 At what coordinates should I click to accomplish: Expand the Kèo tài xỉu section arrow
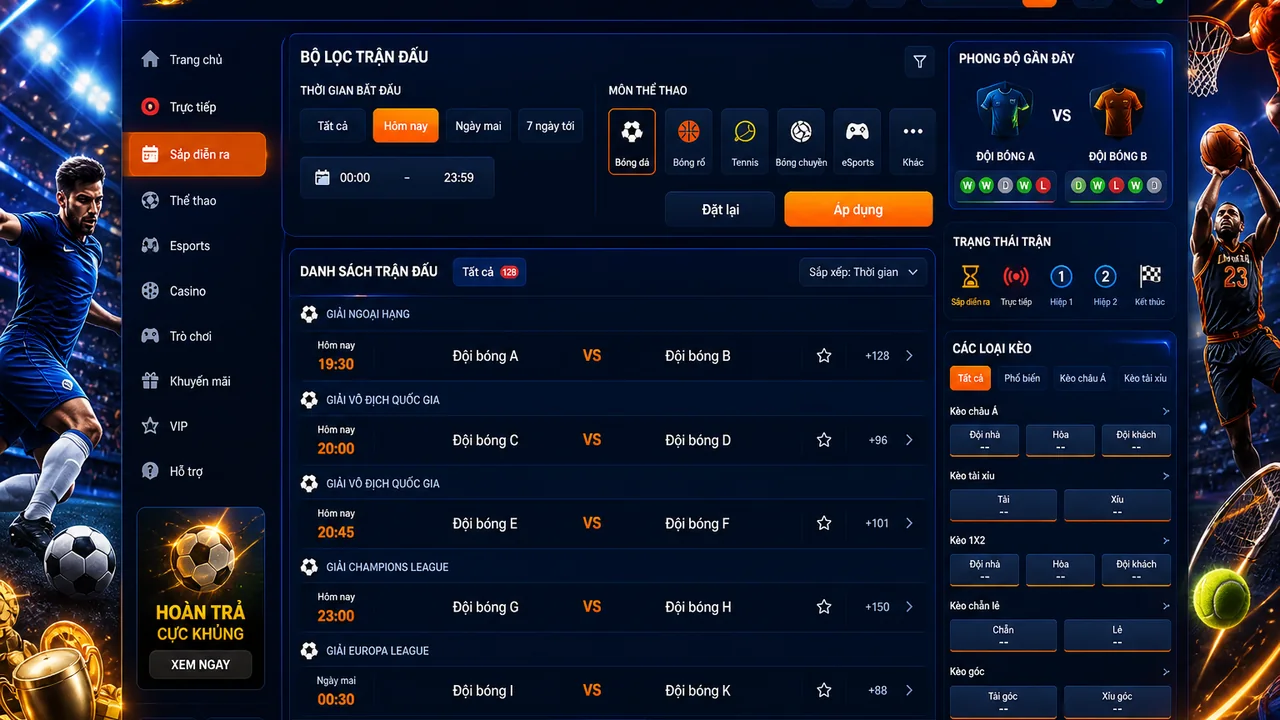point(1166,476)
